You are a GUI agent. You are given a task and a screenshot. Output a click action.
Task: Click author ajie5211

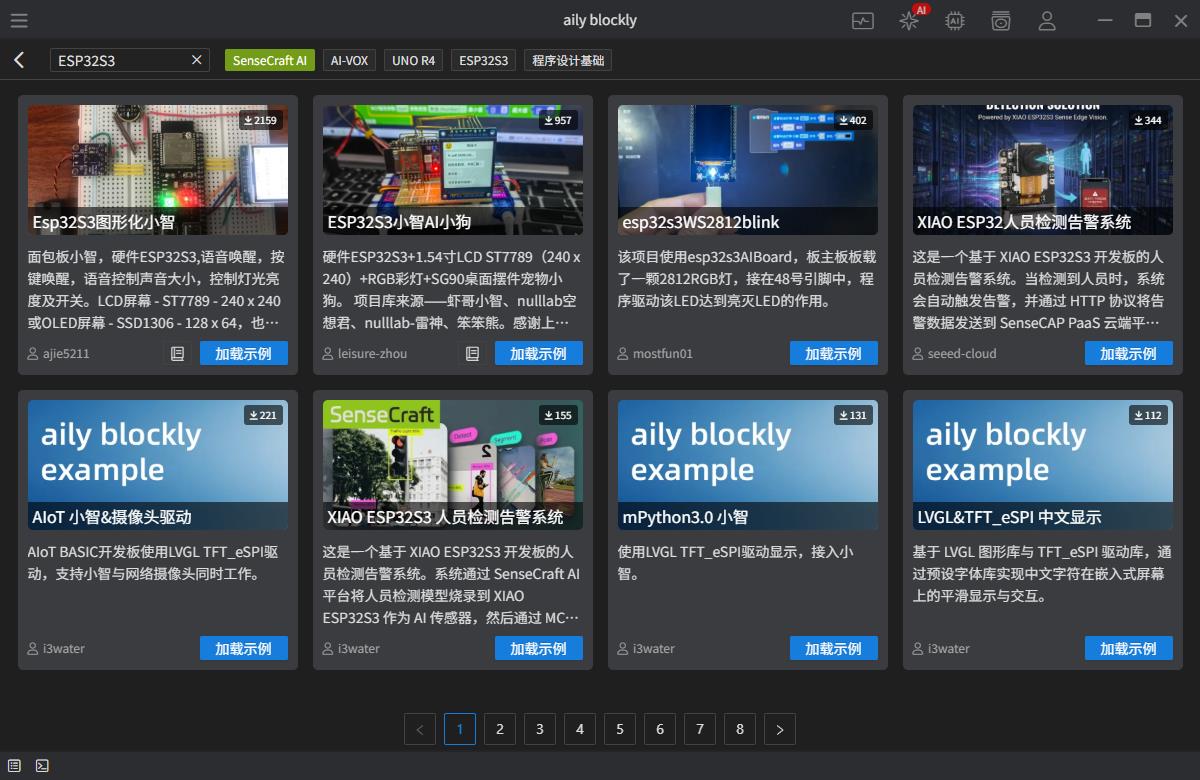pyautogui.click(x=59, y=353)
